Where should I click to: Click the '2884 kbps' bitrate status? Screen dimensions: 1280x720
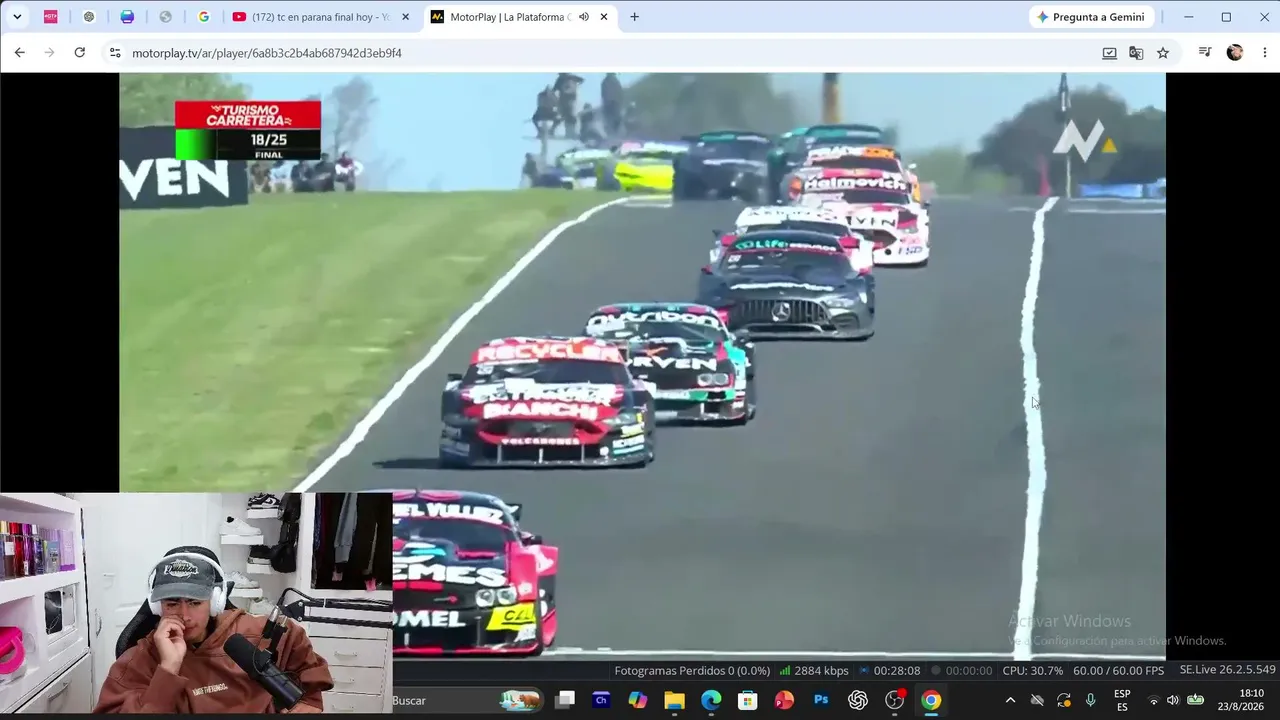pos(814,671)
